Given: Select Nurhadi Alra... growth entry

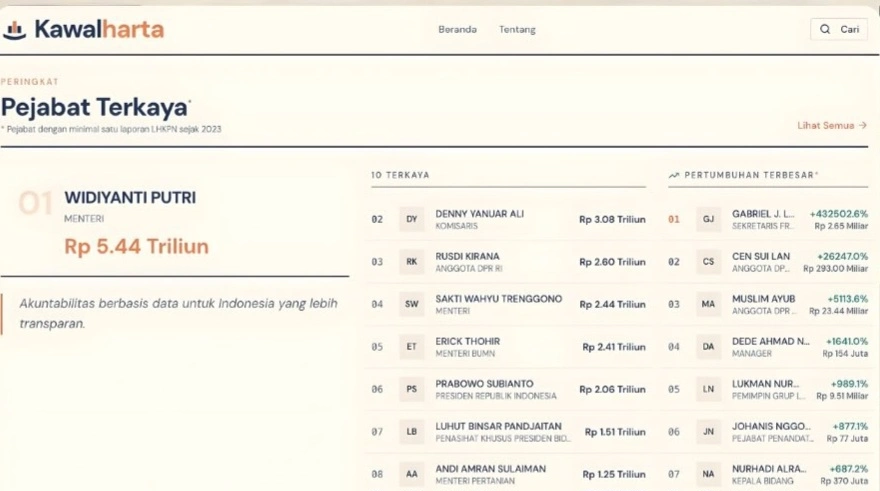Looking at the screenshot, I should click(x=768, y=474).
